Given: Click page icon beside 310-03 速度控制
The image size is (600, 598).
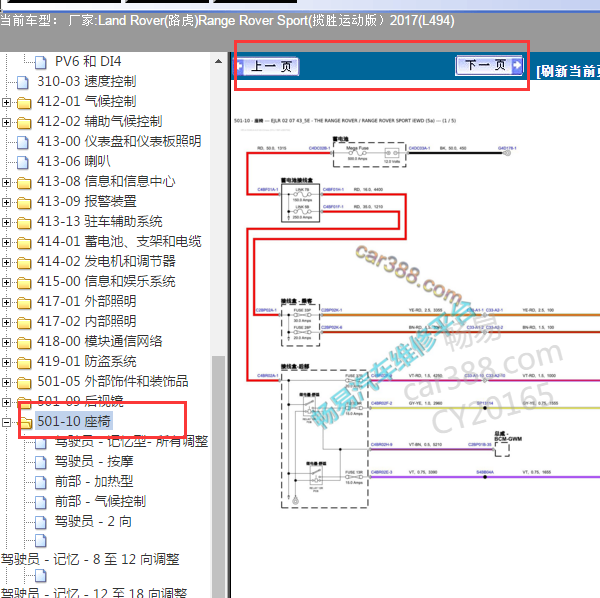Looking at the screenshot, I should (23, 82).
